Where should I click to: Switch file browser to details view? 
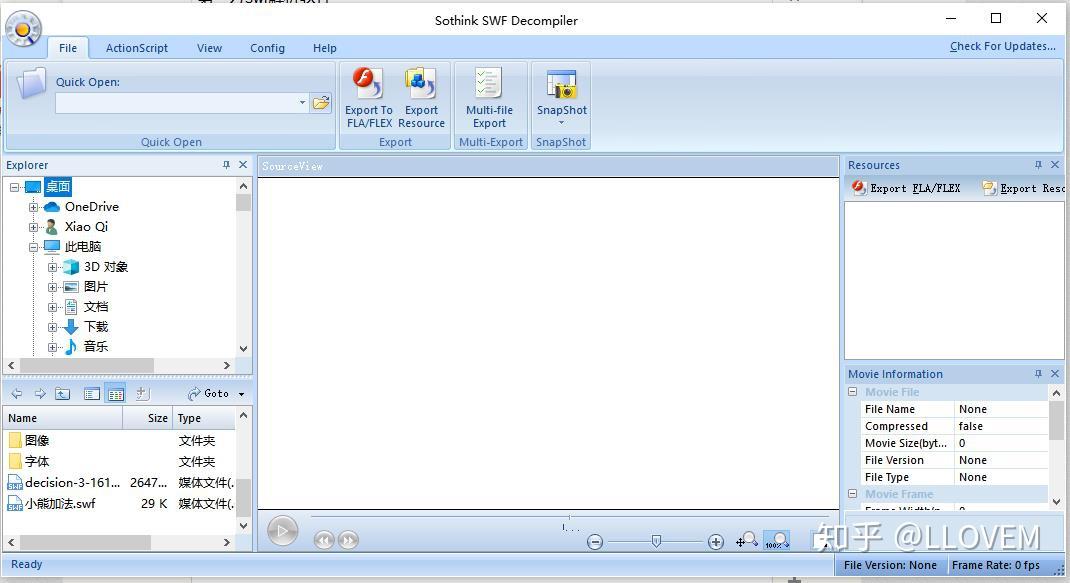tap(115, 394)
